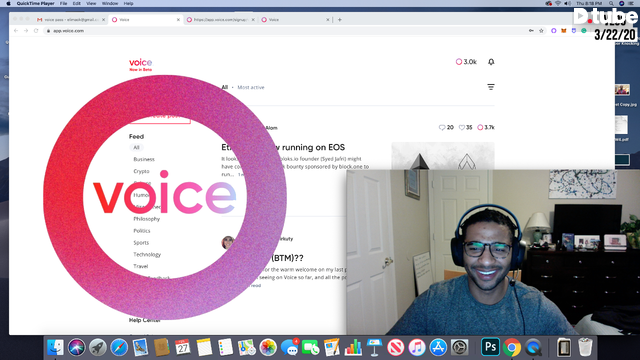Viewport: 640px width, 360px height.
Task: Open comments showing count 20
Action: pos(446,127)
